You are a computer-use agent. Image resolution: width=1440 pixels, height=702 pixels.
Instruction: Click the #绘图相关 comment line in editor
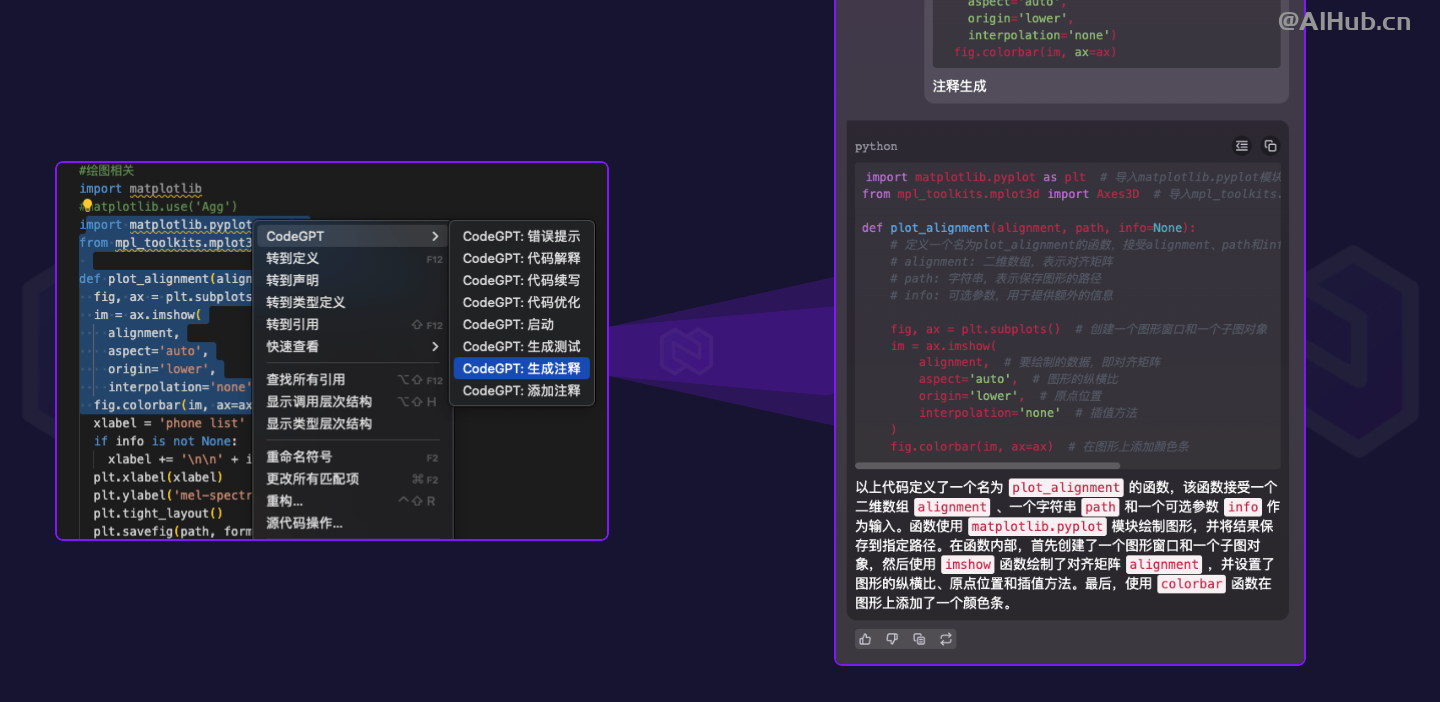(107, 171)
